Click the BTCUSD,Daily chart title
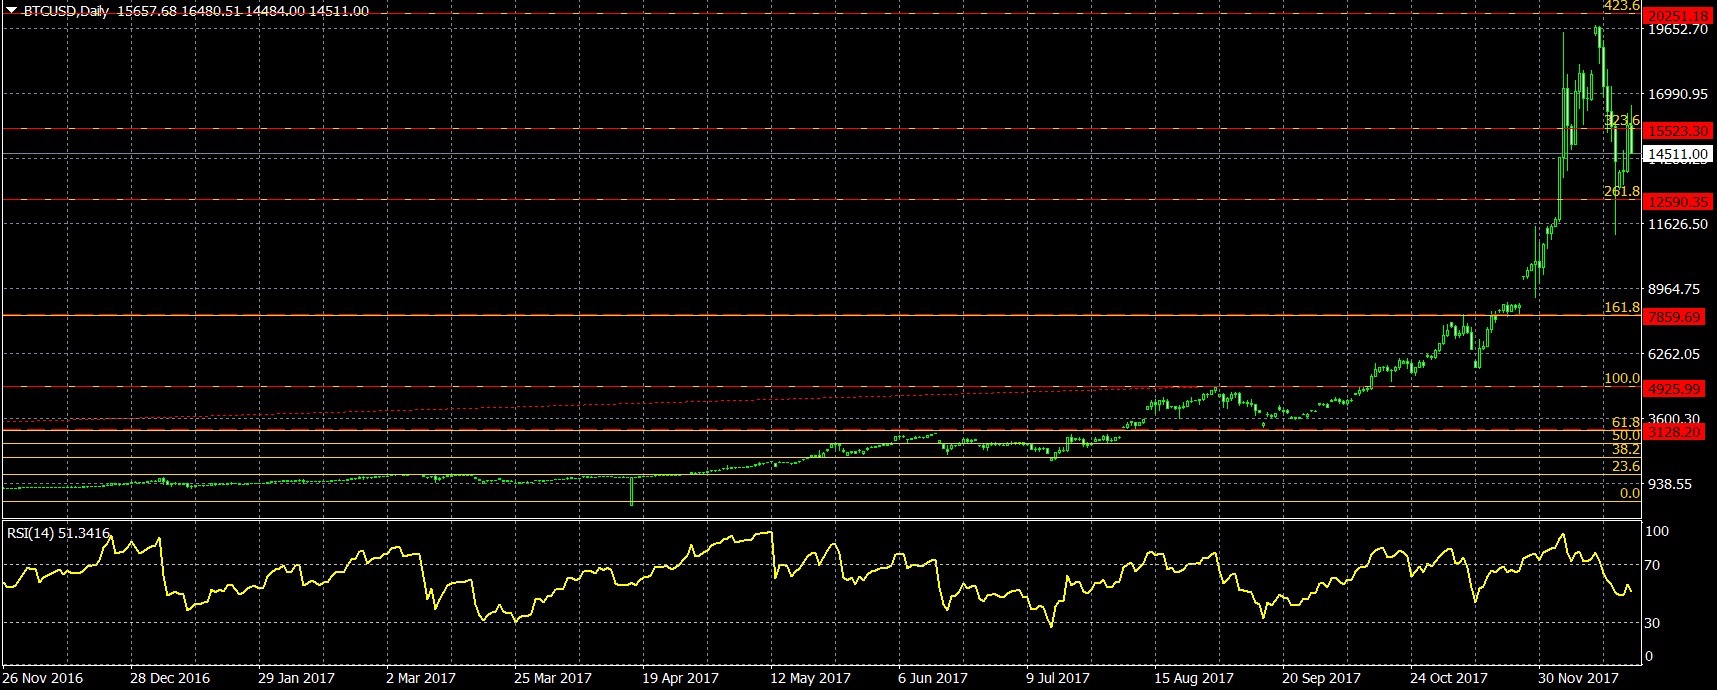This screenshot has width=1717, height=690. [68, 11]
